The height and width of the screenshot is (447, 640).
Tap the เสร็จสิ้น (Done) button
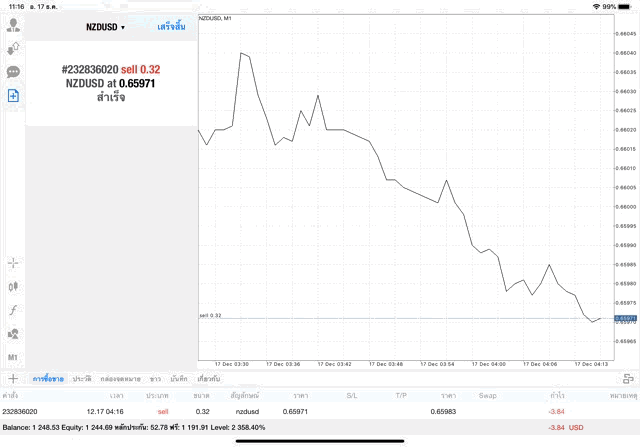(171, 27)
